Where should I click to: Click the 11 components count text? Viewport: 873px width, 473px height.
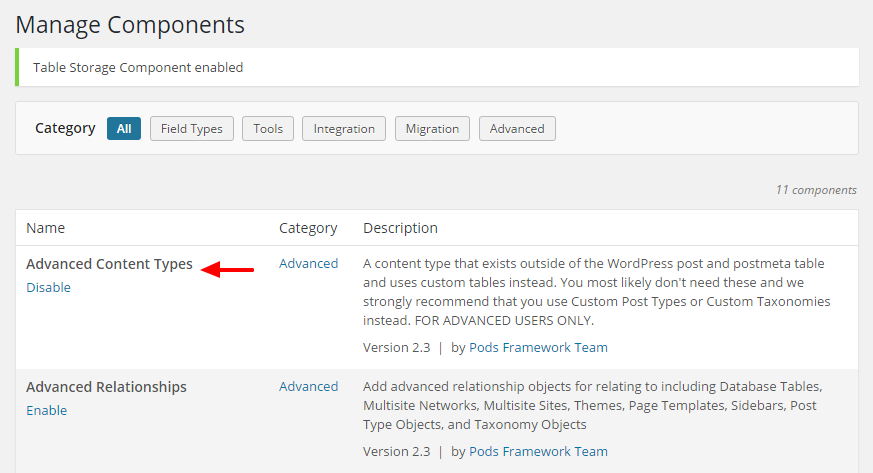(815, 190)
